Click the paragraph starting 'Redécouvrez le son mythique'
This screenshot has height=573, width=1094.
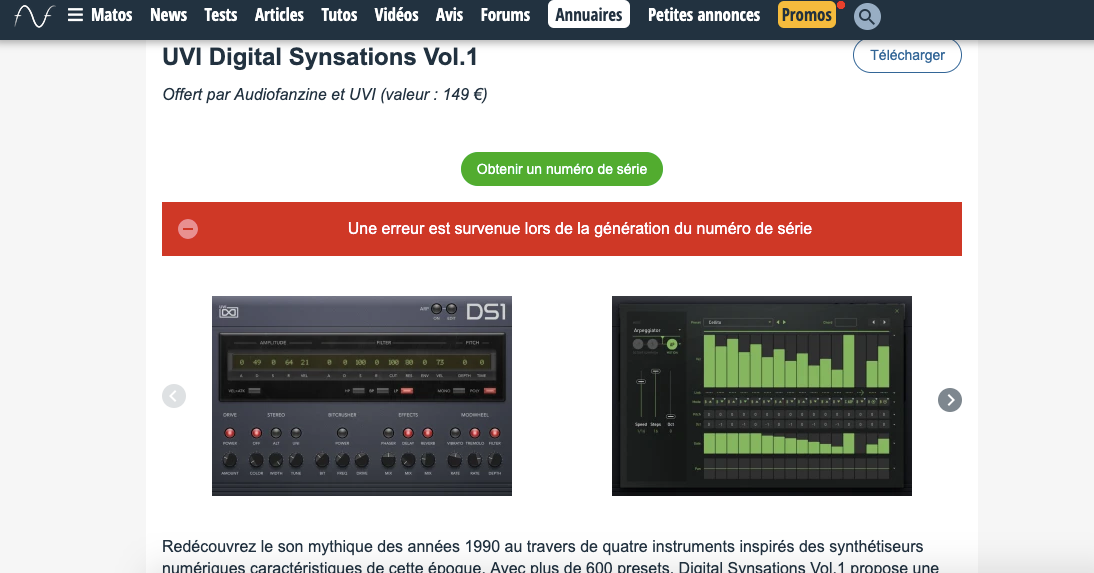click(x=551, y=556)
